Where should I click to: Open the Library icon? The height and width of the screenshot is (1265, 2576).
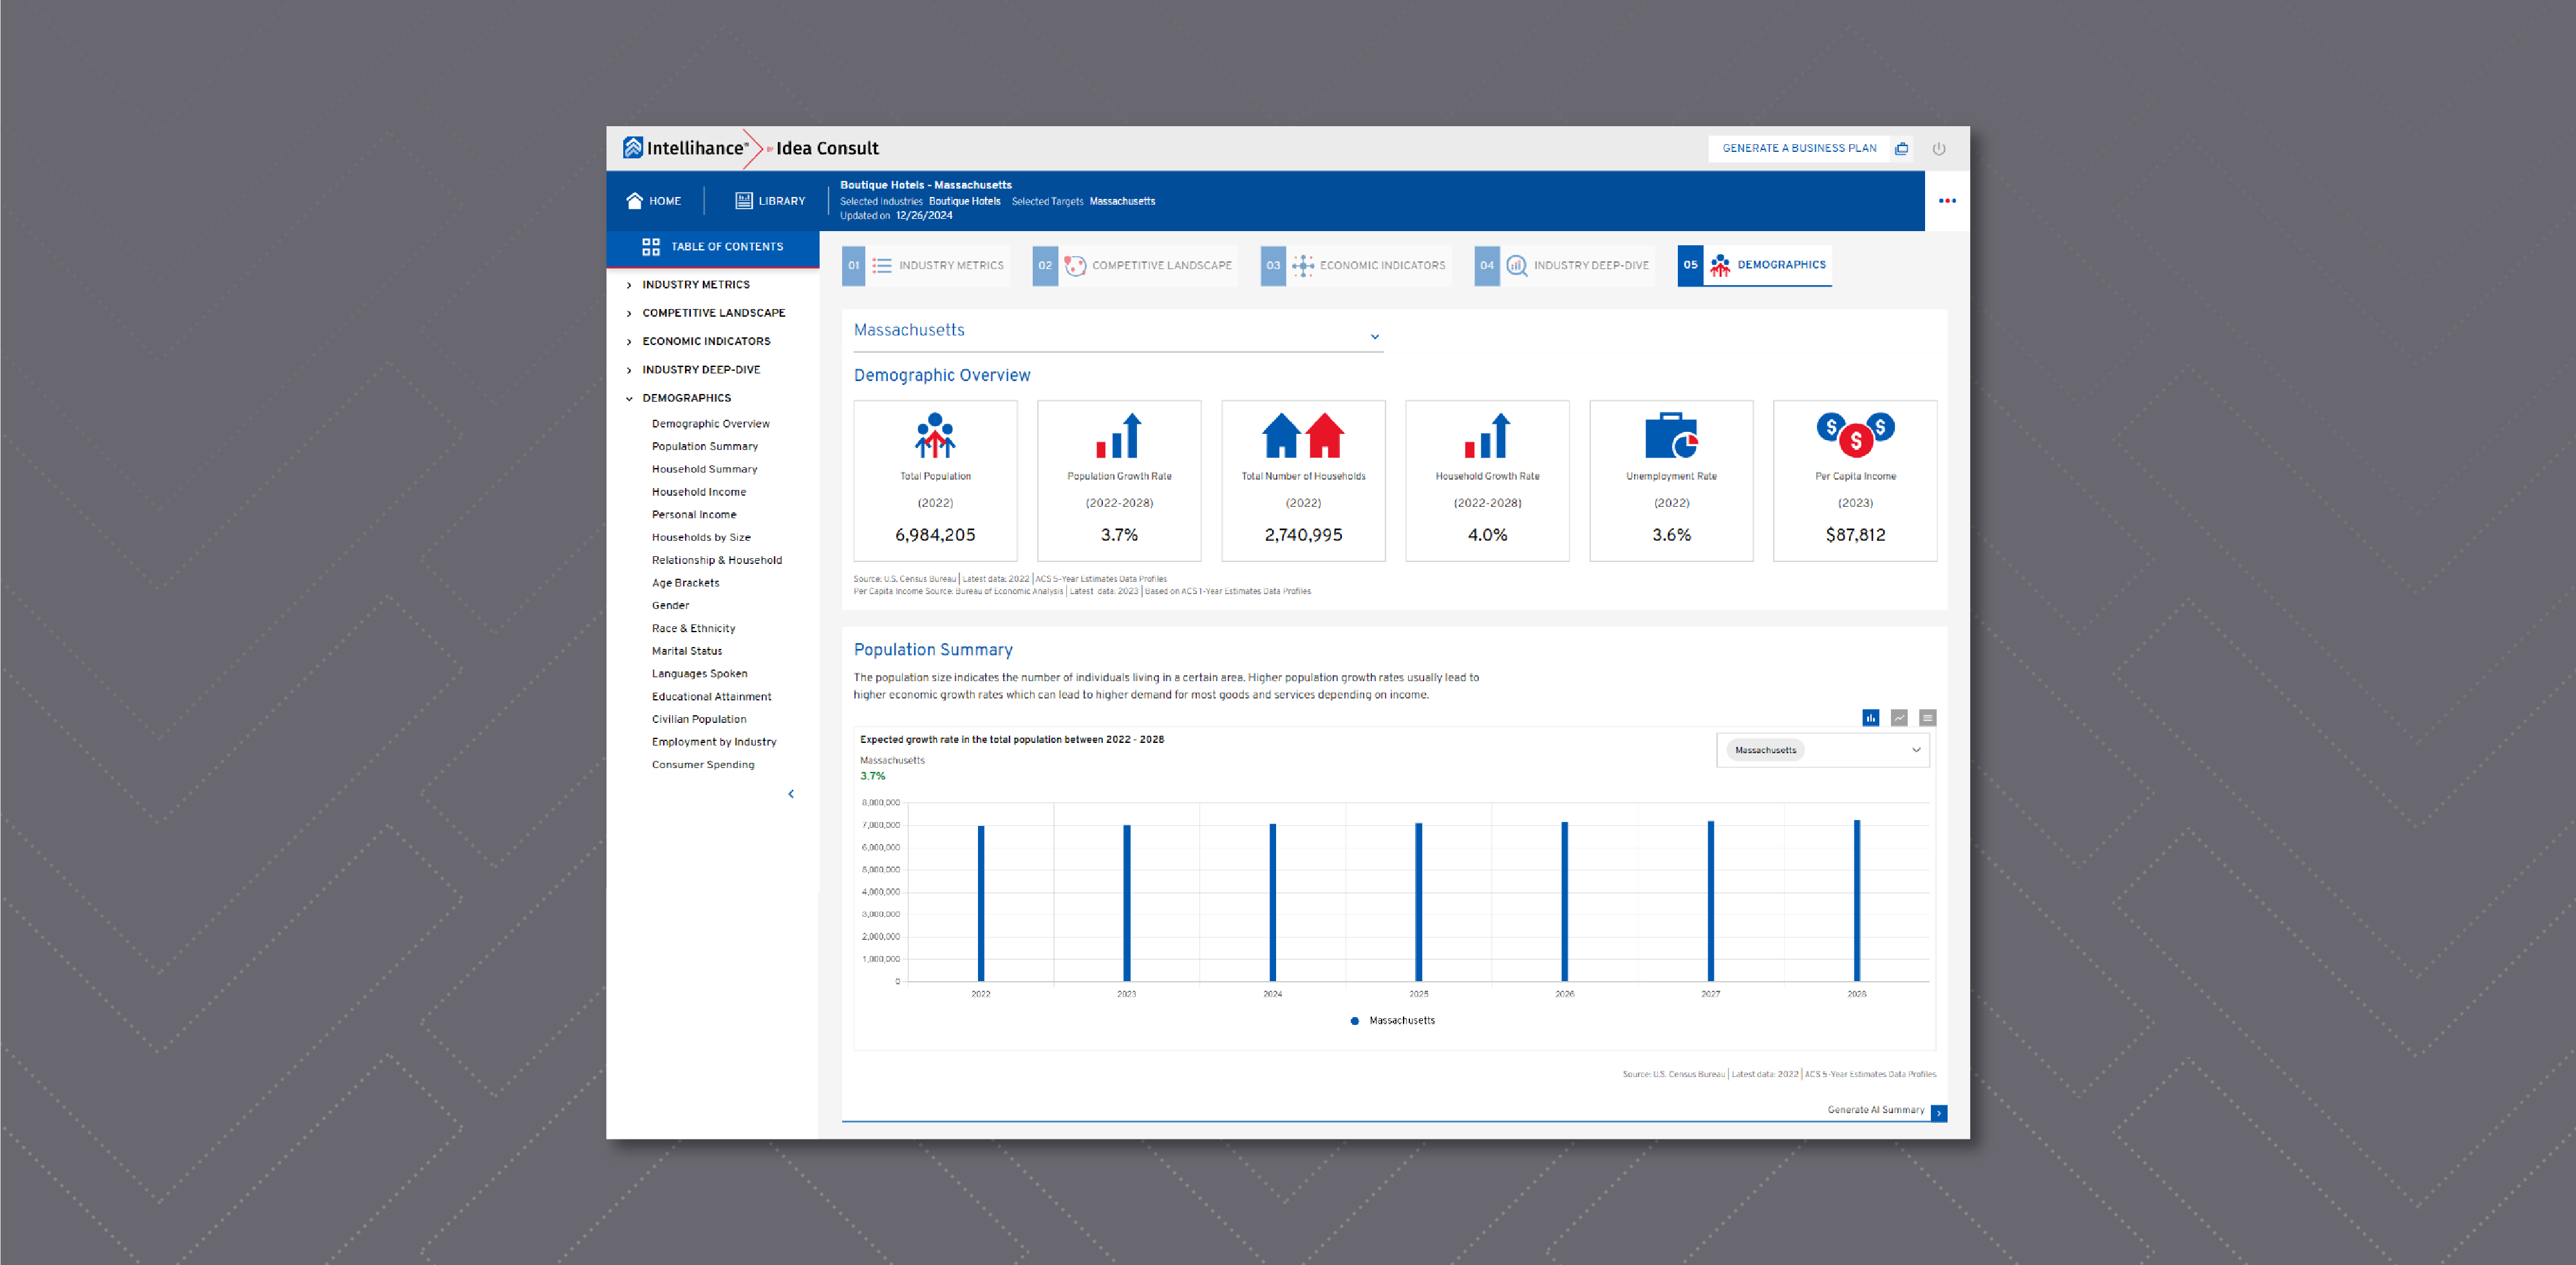(x=744, y=201)
